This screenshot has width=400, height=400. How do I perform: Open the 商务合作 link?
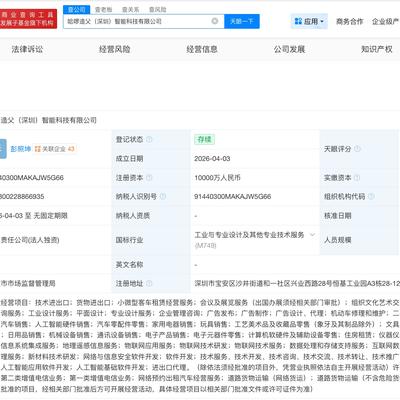pos(349,22)
